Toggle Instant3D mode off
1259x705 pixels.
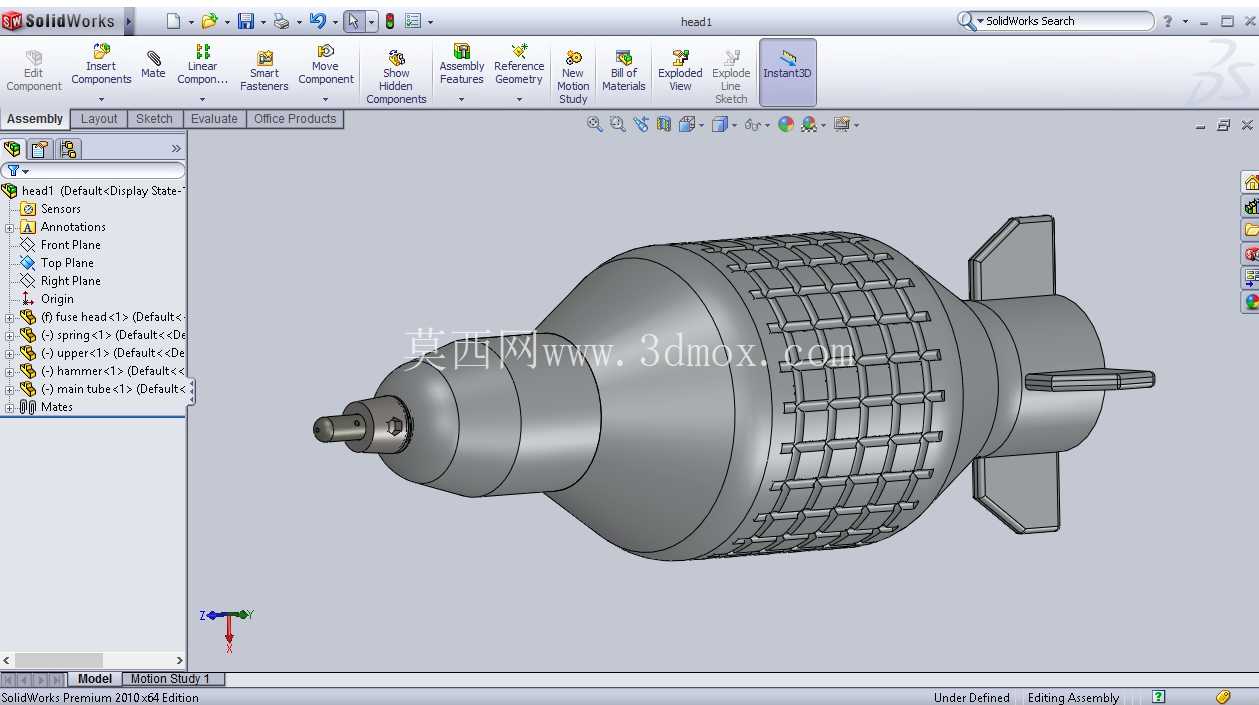click(788, 72)
